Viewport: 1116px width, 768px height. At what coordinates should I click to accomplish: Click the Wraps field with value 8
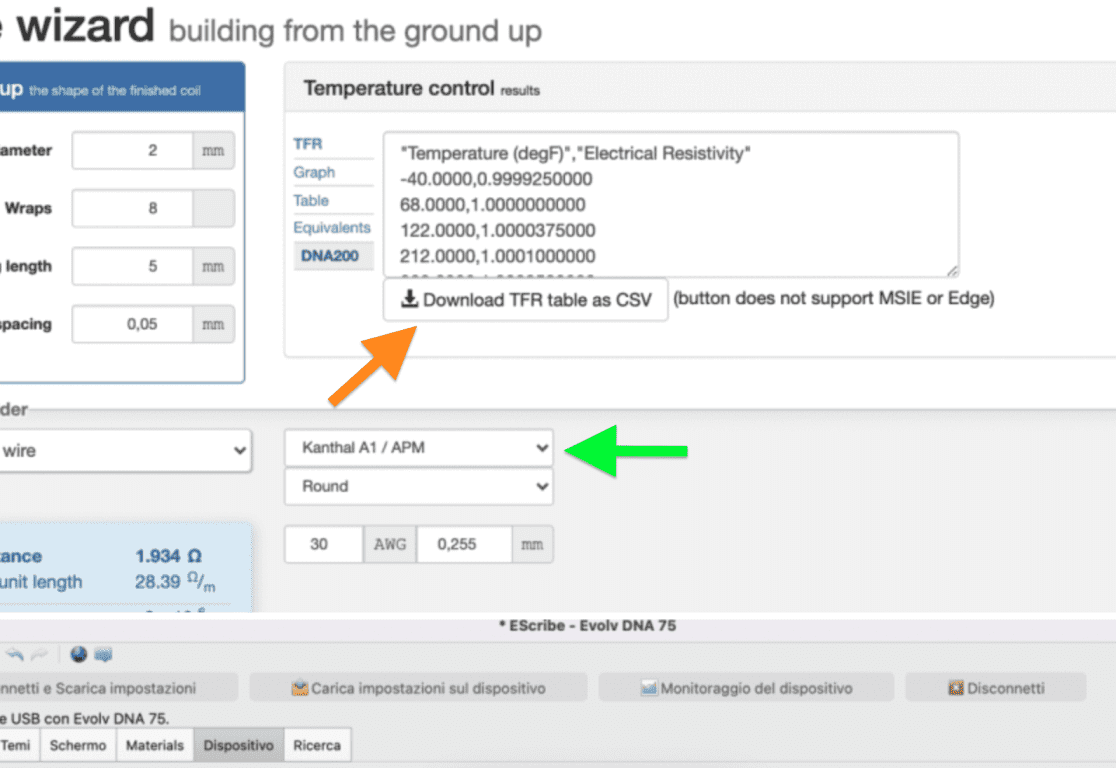coord(132,208)
